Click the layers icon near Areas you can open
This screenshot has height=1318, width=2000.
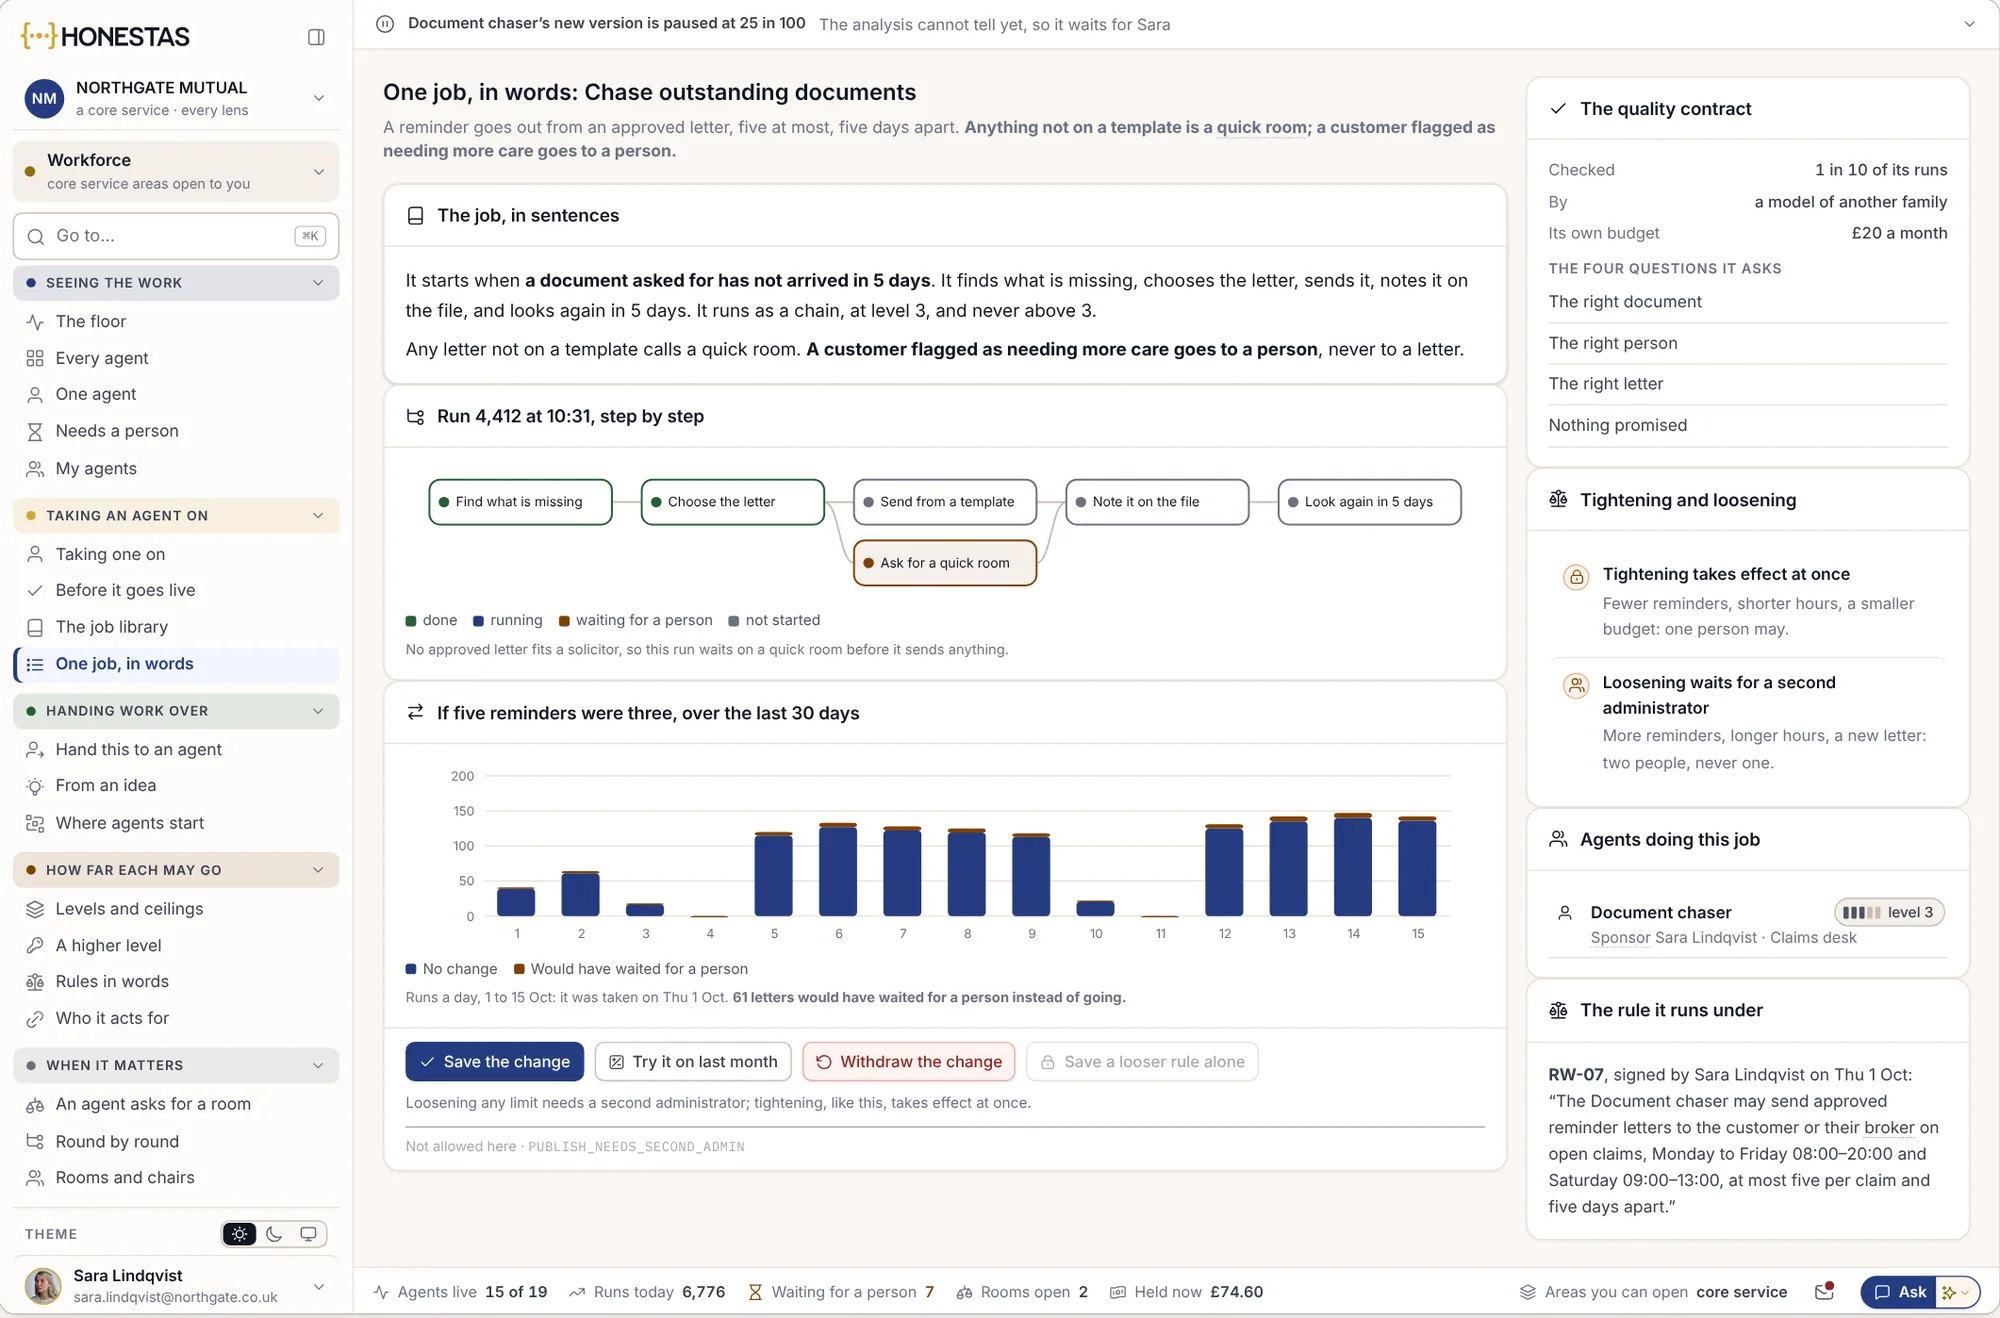click(x=1527, y=1292)
